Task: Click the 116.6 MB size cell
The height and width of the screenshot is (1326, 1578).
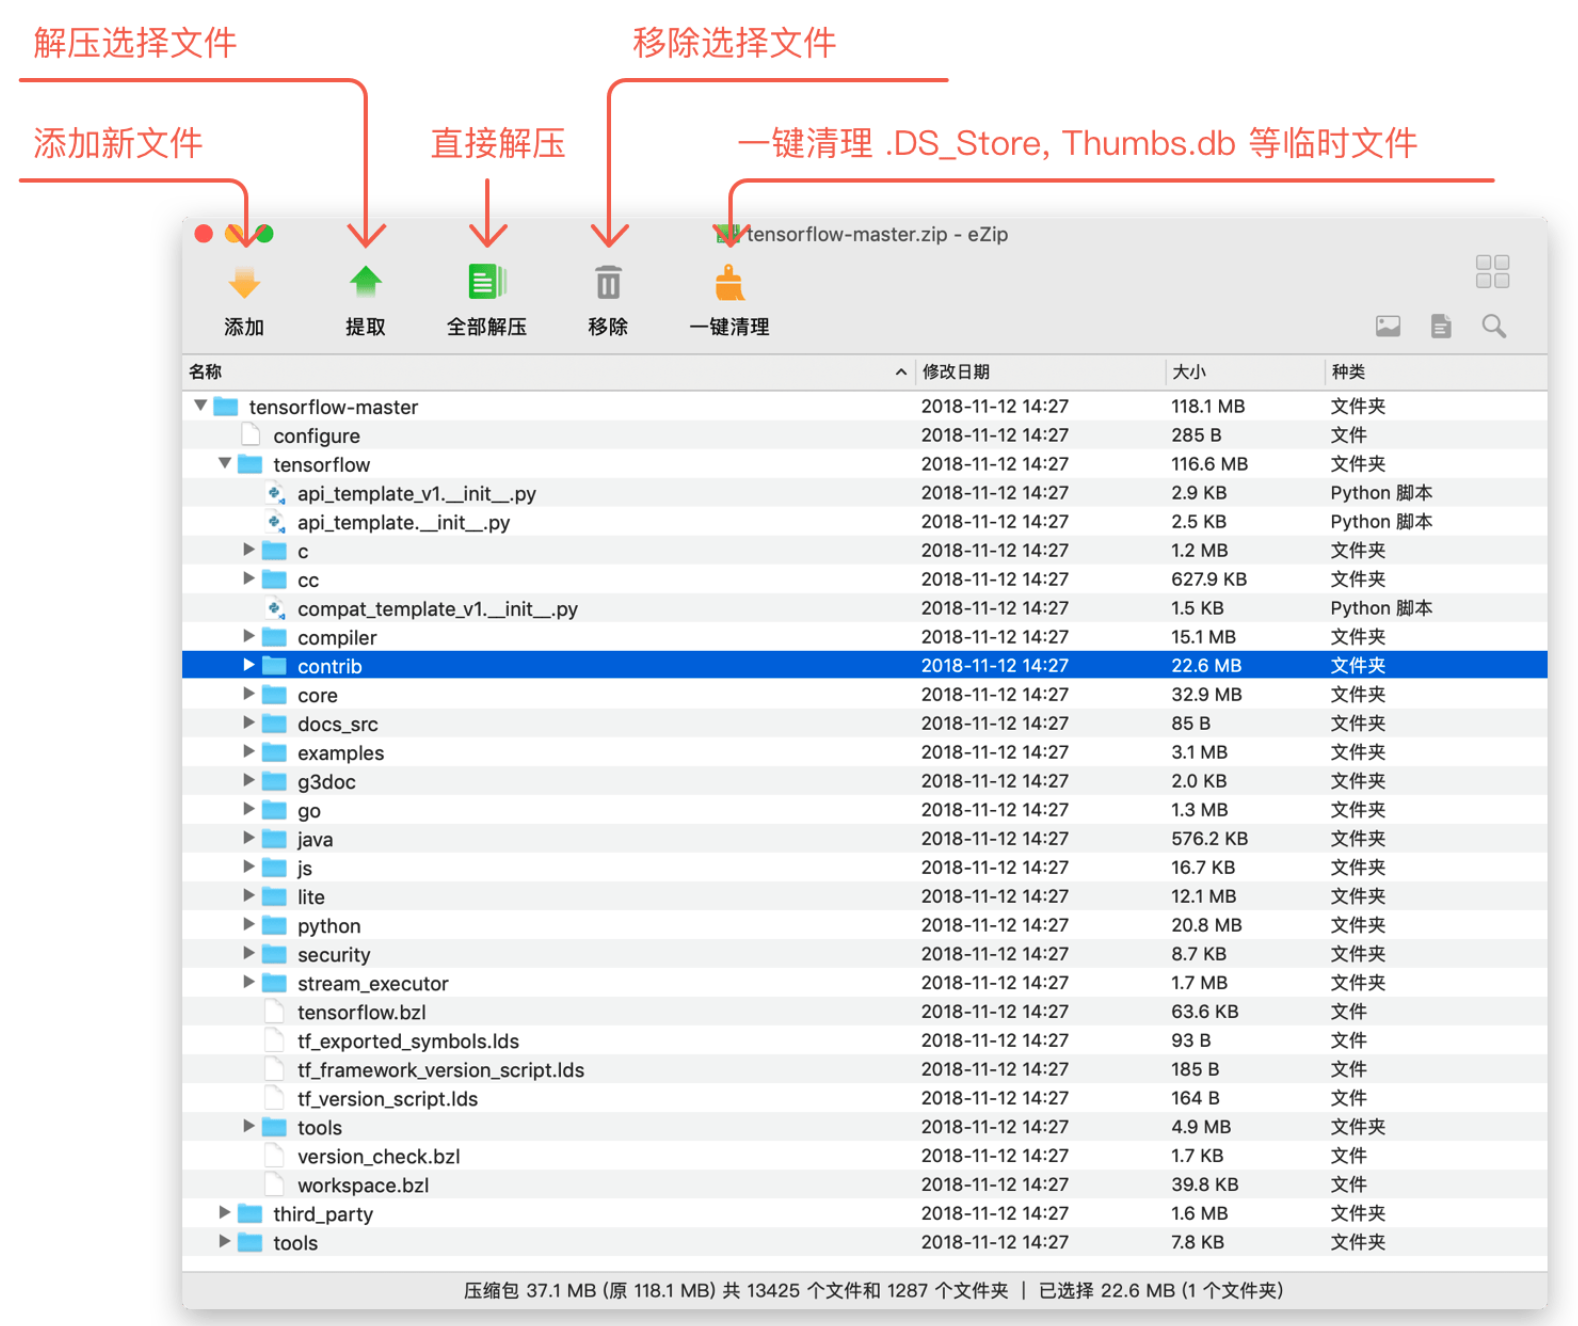Action: pos(1209,464)
